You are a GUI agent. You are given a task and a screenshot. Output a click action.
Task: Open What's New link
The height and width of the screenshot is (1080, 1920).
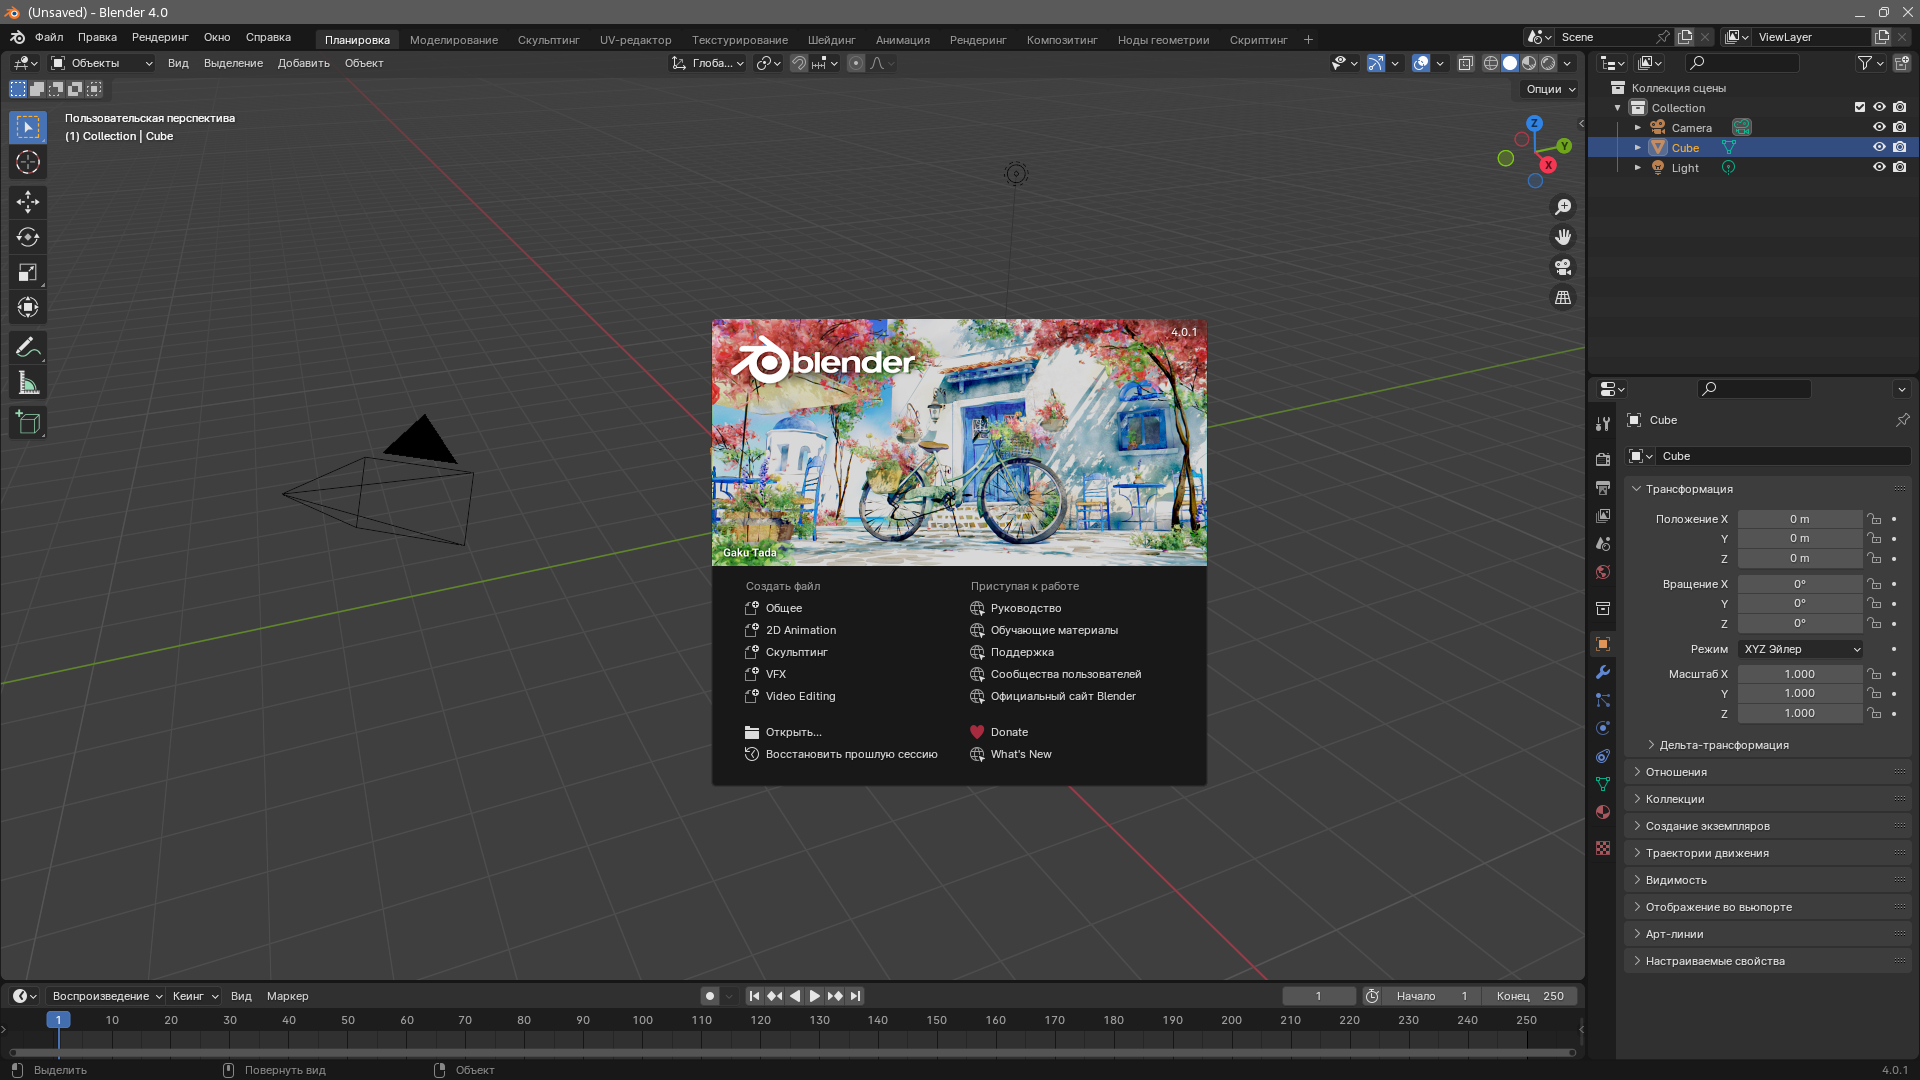1011,754
